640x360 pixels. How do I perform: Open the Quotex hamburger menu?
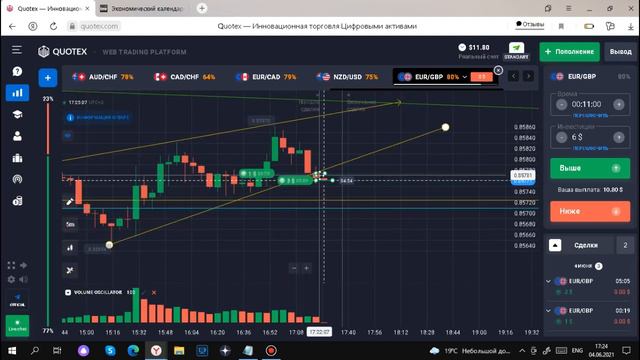click(x=17, y=50)
